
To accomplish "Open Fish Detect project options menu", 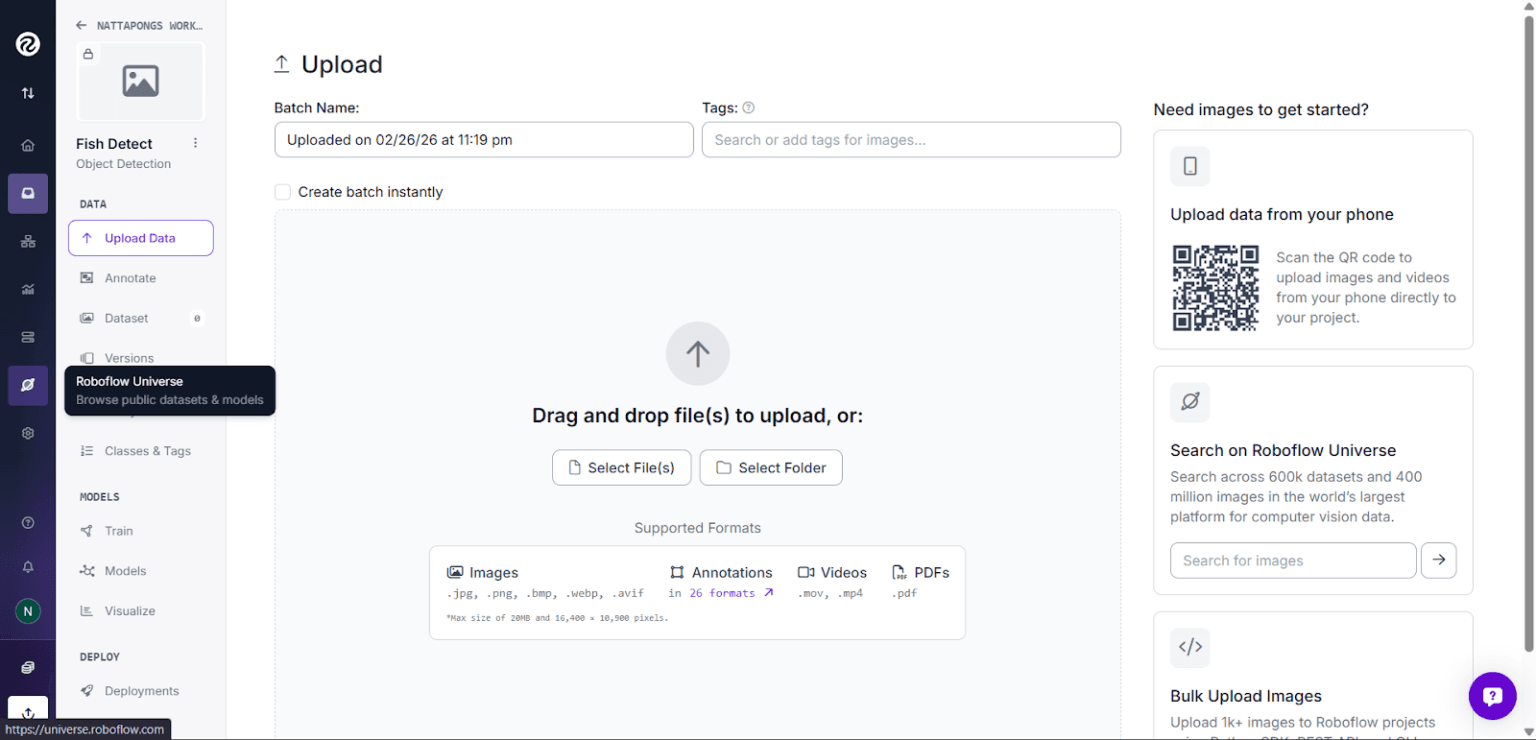I will (195, 143).
